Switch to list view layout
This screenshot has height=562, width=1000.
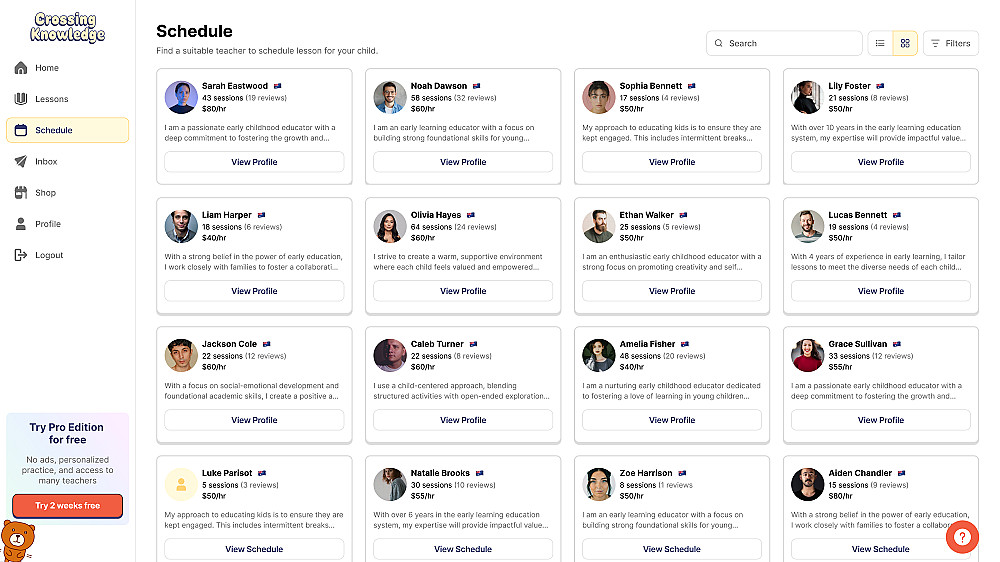click(x=880, y=43)
